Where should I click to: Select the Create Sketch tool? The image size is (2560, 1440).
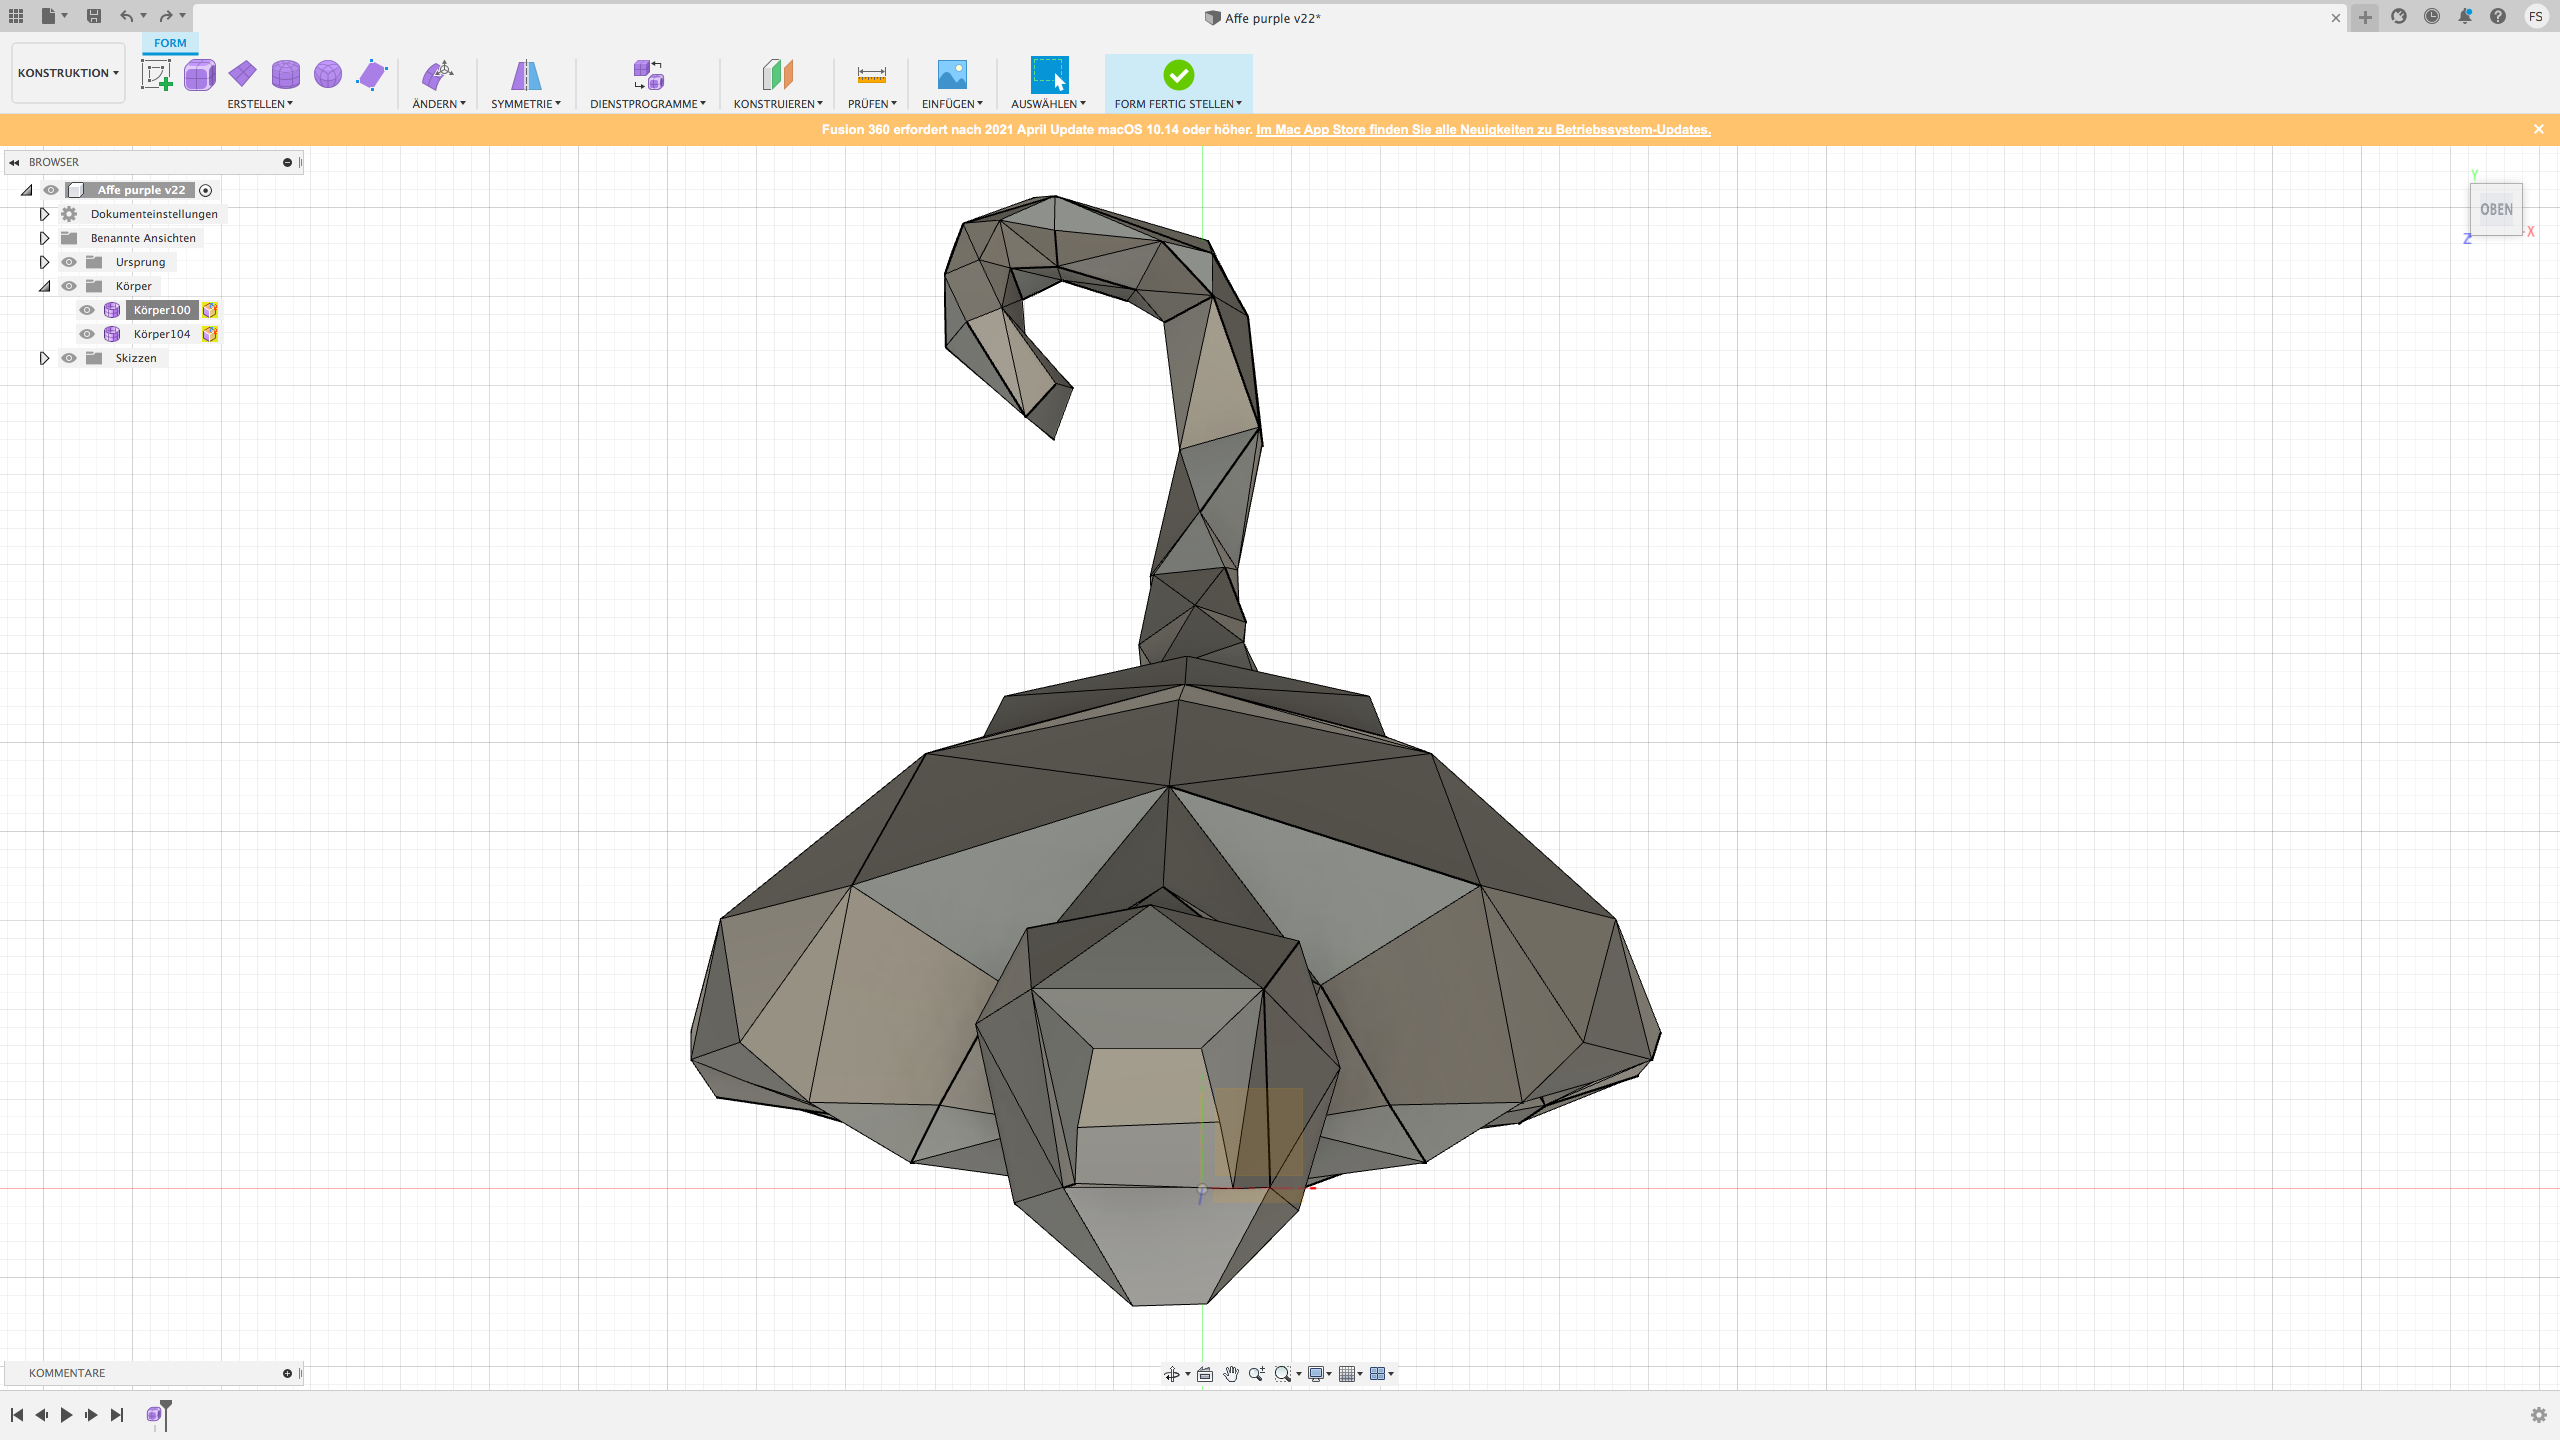pyautogui.click(x=157, y=75)
